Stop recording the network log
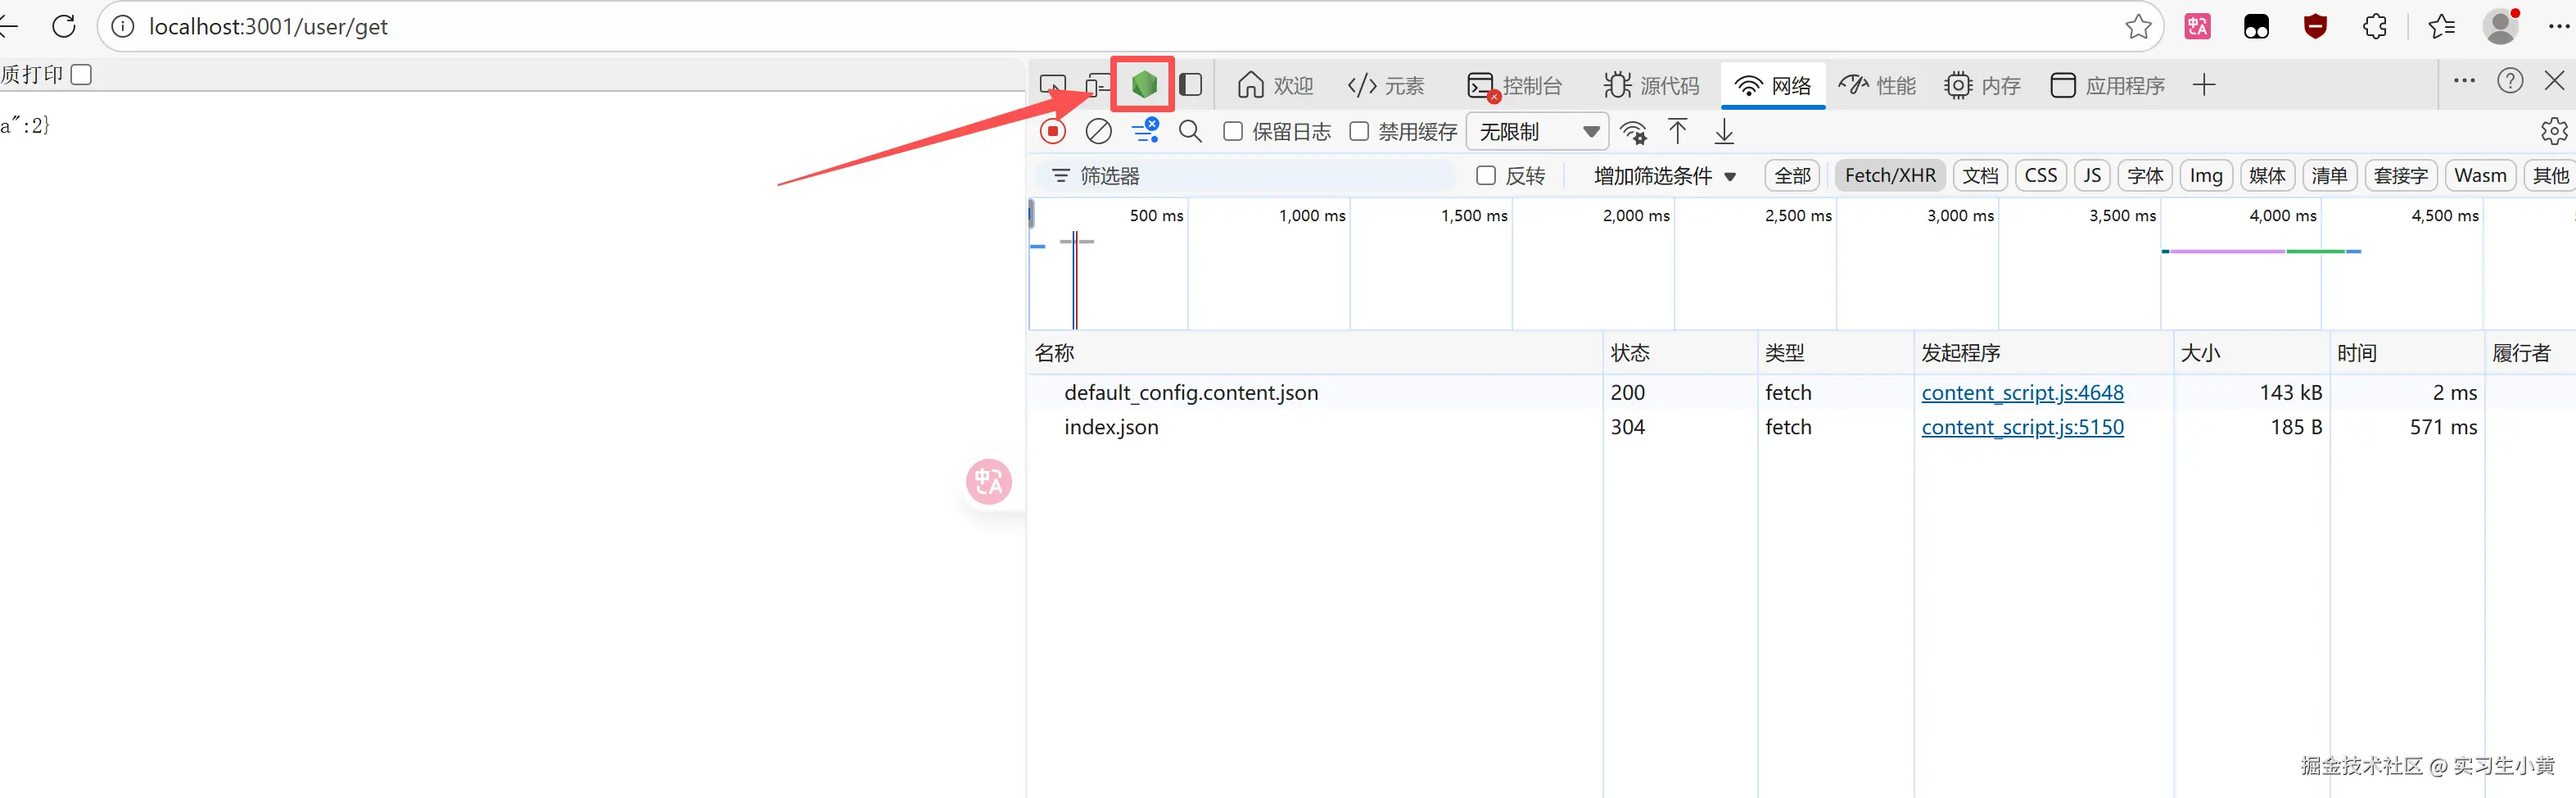2576x798 pixels. [x=1053, y=131]
